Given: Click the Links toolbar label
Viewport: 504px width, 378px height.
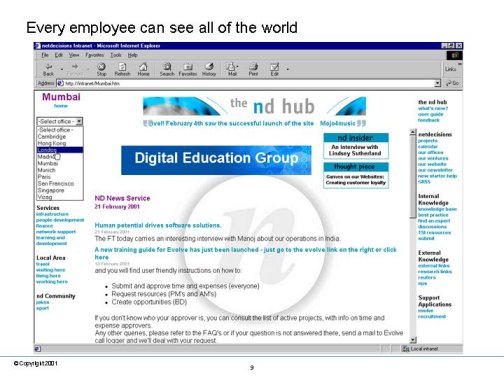Looking at the screenshot, I should coord(450,69).
